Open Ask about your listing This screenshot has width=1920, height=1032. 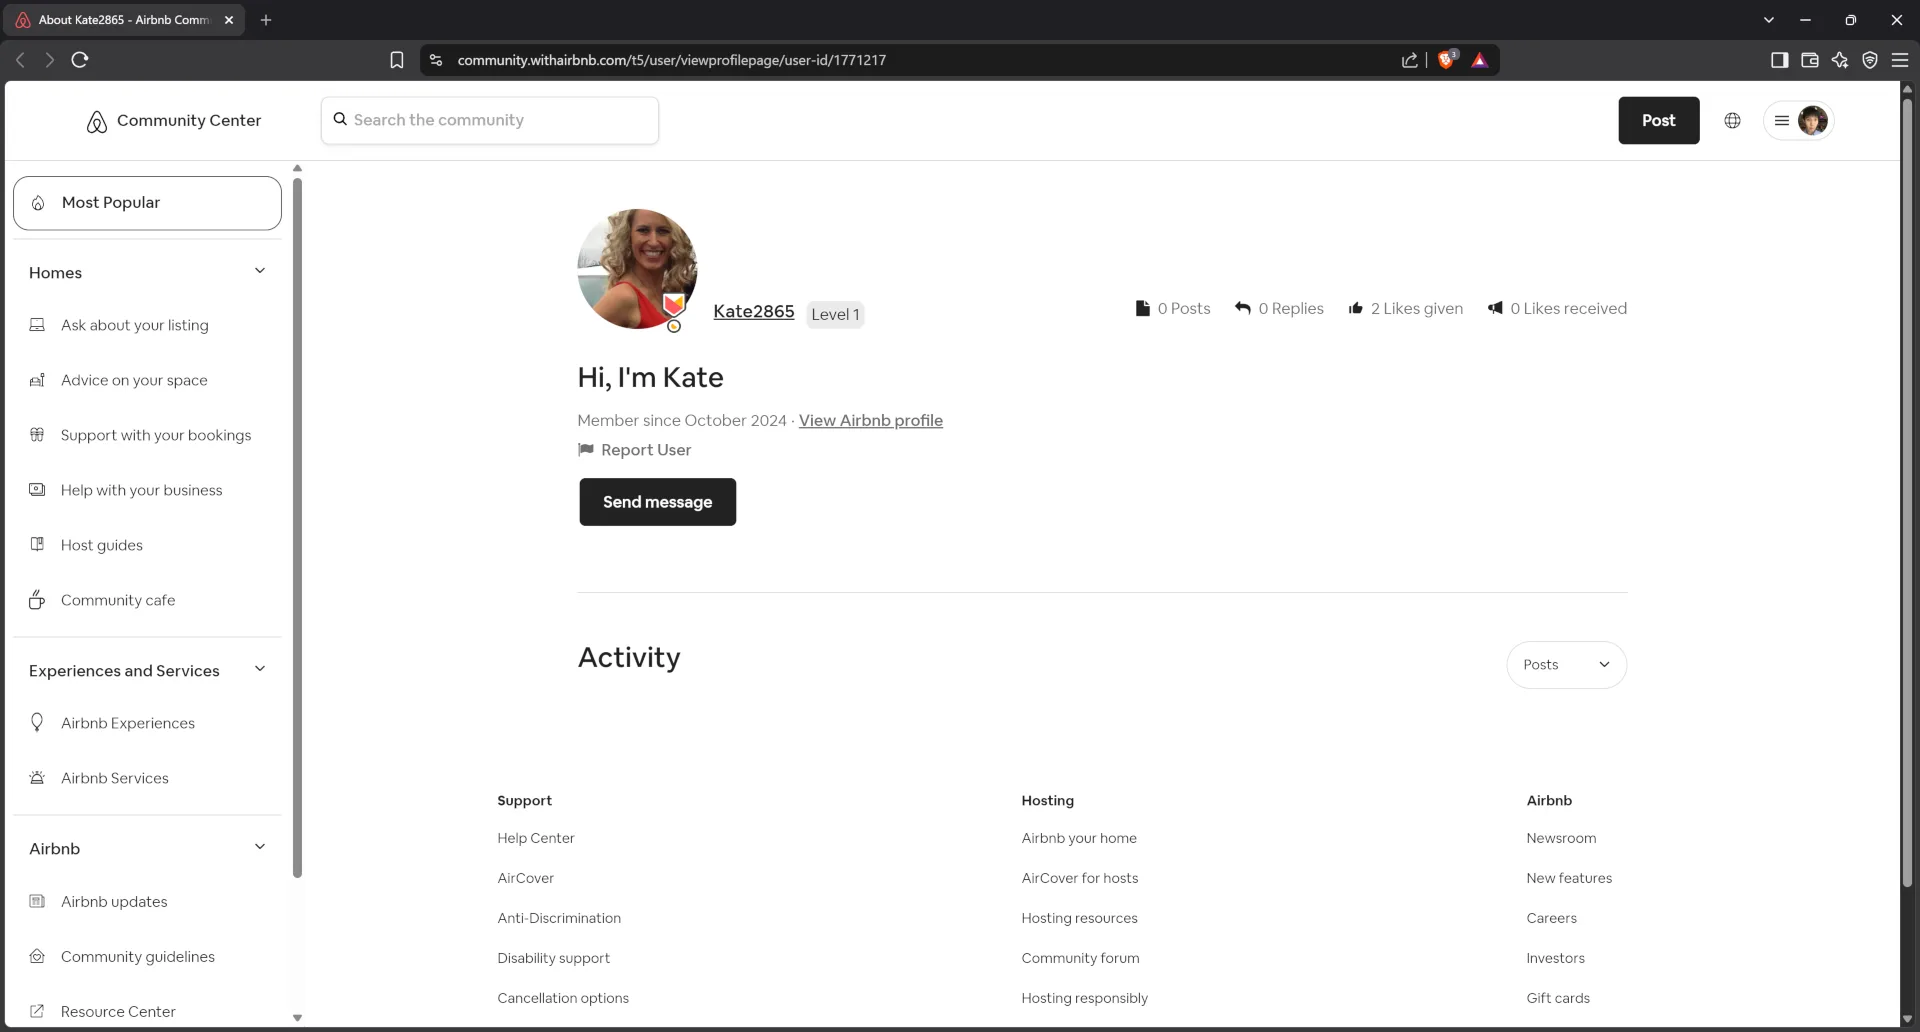pyautogui.click(x=135, y=325)
